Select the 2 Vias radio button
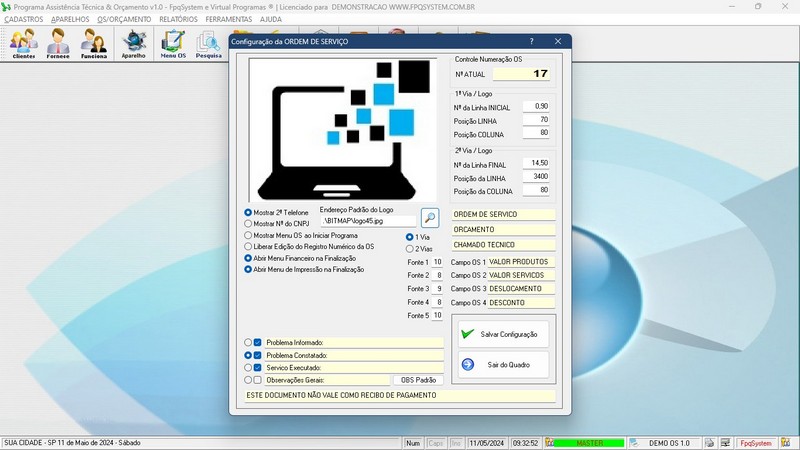This screenshot has height=450, width=800. tap(410, 248)
